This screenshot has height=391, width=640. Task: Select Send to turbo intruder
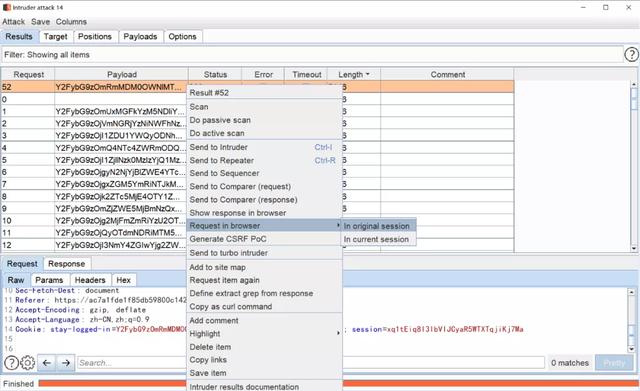(264, 253)
